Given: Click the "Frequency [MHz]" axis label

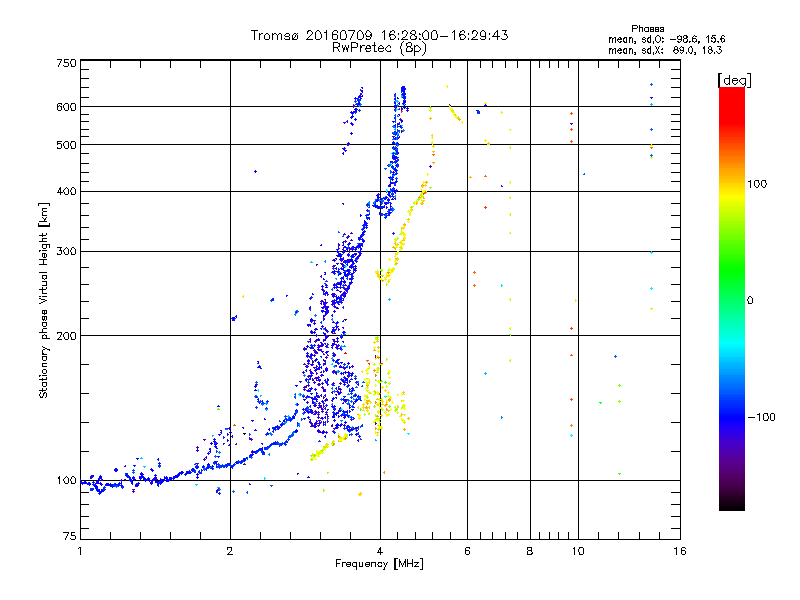Looking at the screenshot, I should (379, 564).
